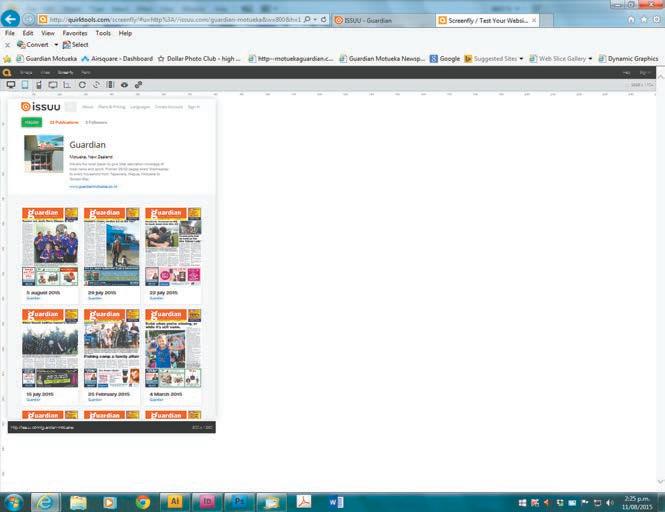Click the Quirktools logo icon
The height and width of the screenshot is (512, 665).
(6, 73)
